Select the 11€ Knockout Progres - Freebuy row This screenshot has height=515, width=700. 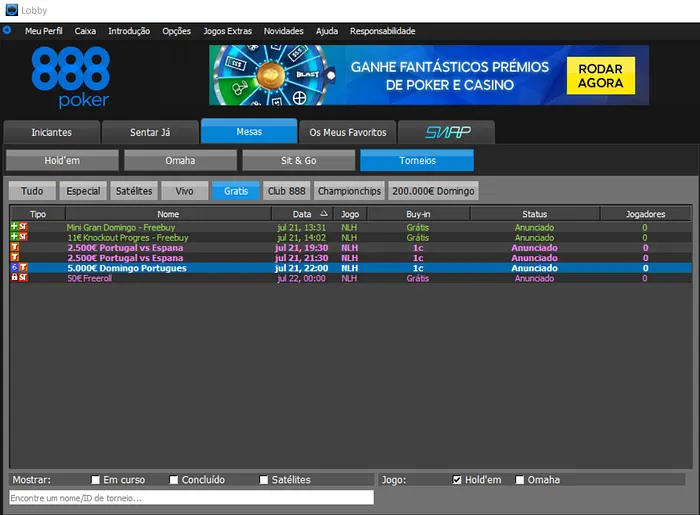click(x=351, y=237)
